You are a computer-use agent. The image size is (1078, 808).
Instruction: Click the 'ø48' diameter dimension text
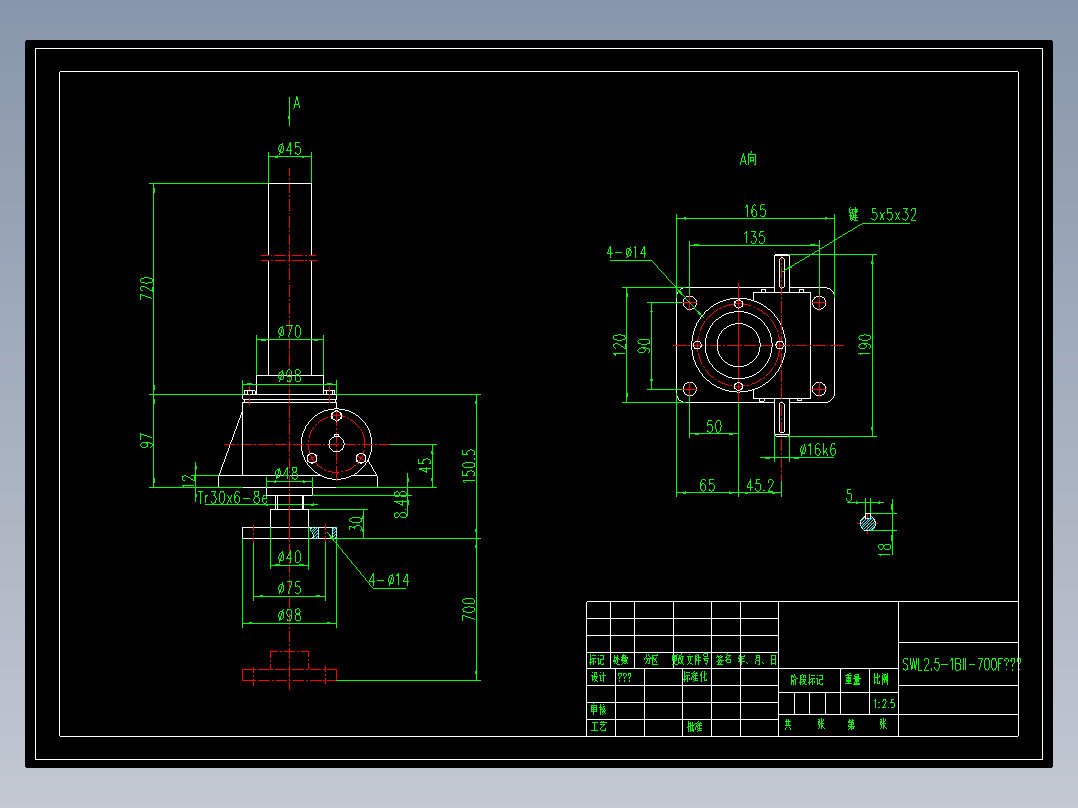[x=286, y=473]
